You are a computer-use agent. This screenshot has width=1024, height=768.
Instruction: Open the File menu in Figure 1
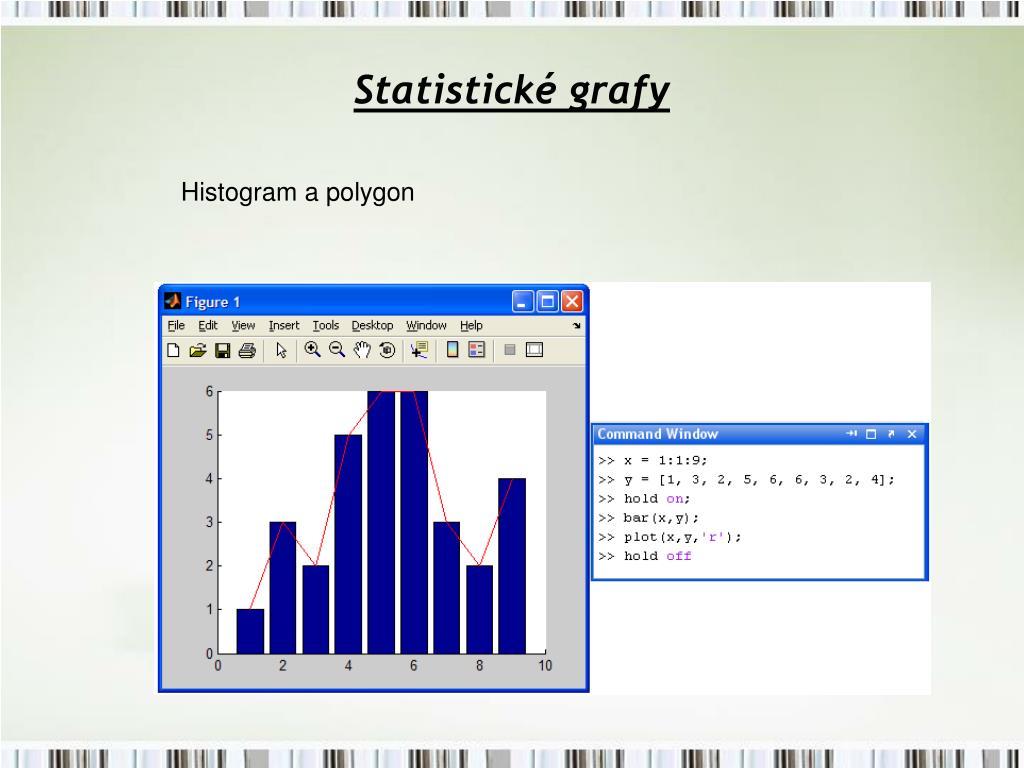(176, 325)
